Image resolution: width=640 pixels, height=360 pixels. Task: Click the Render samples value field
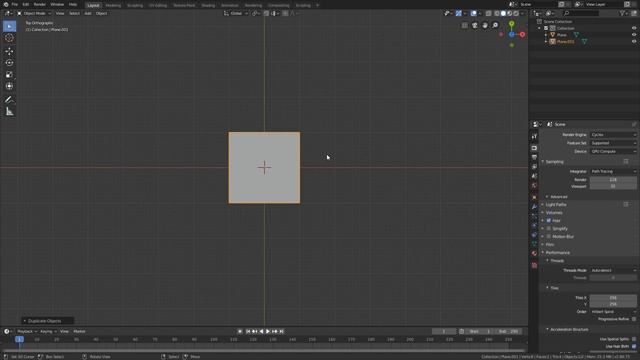click(613, 180)
